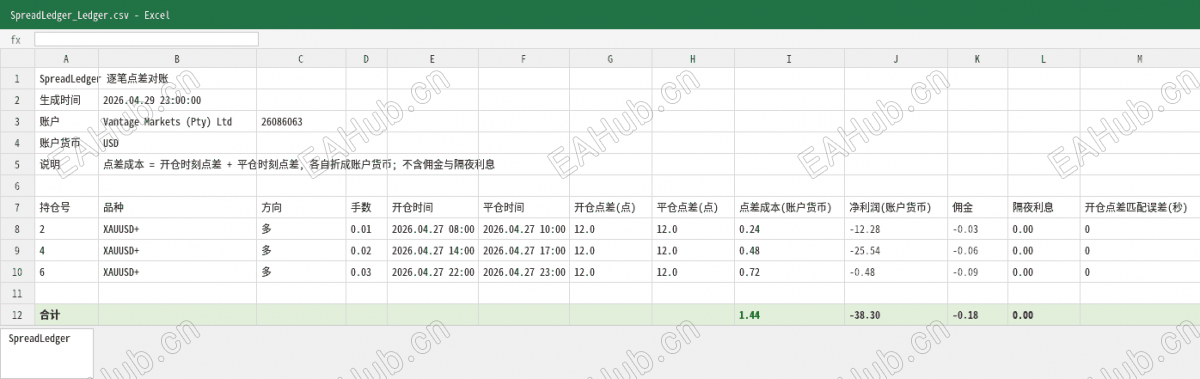Click open time '2026.04.27 08:00'

coord(432,229)
